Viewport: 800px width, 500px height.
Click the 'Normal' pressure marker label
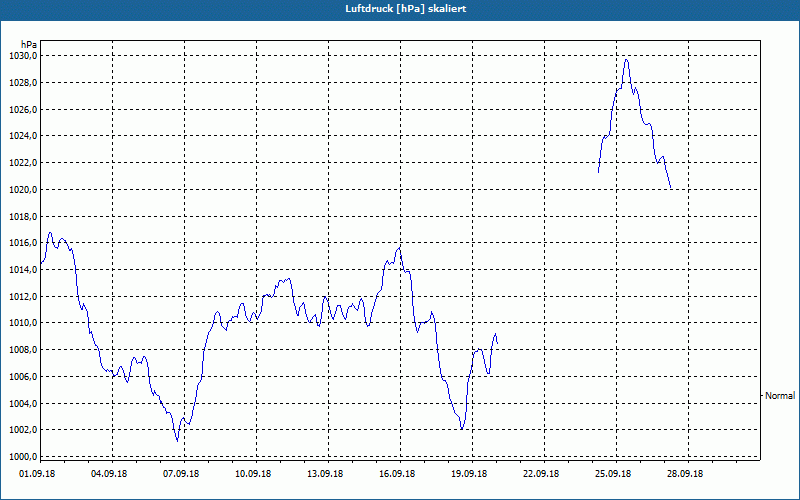(780, 395)
